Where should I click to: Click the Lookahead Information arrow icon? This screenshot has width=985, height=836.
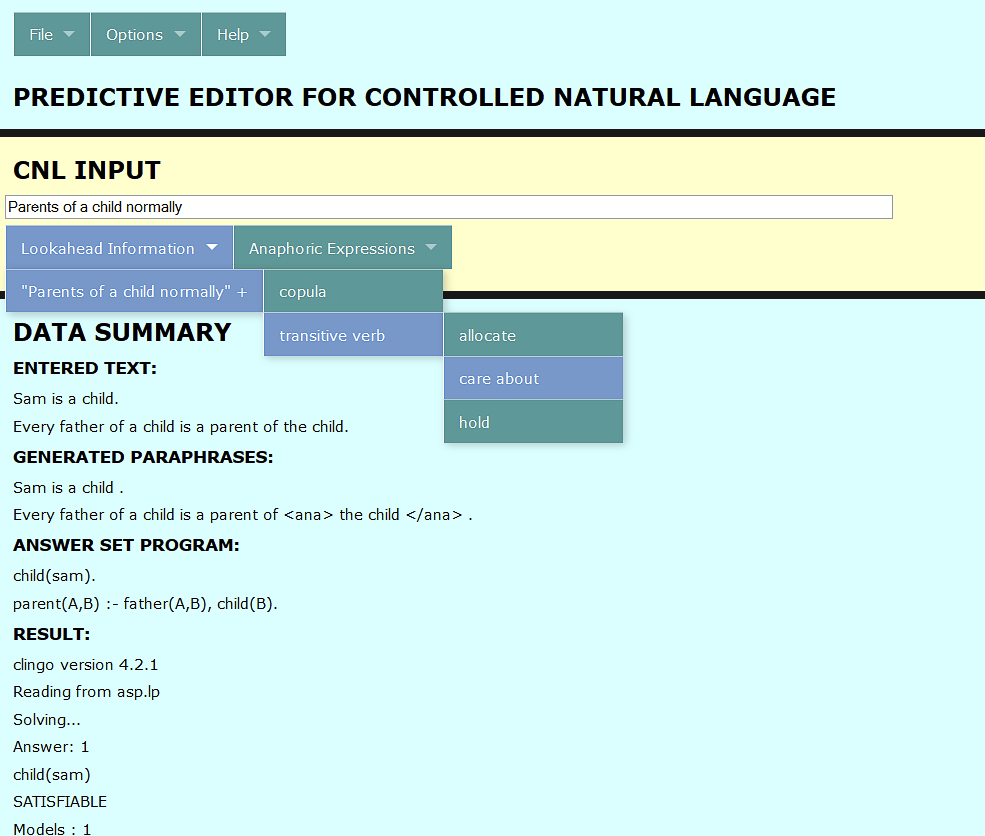[x=212, y=247]
